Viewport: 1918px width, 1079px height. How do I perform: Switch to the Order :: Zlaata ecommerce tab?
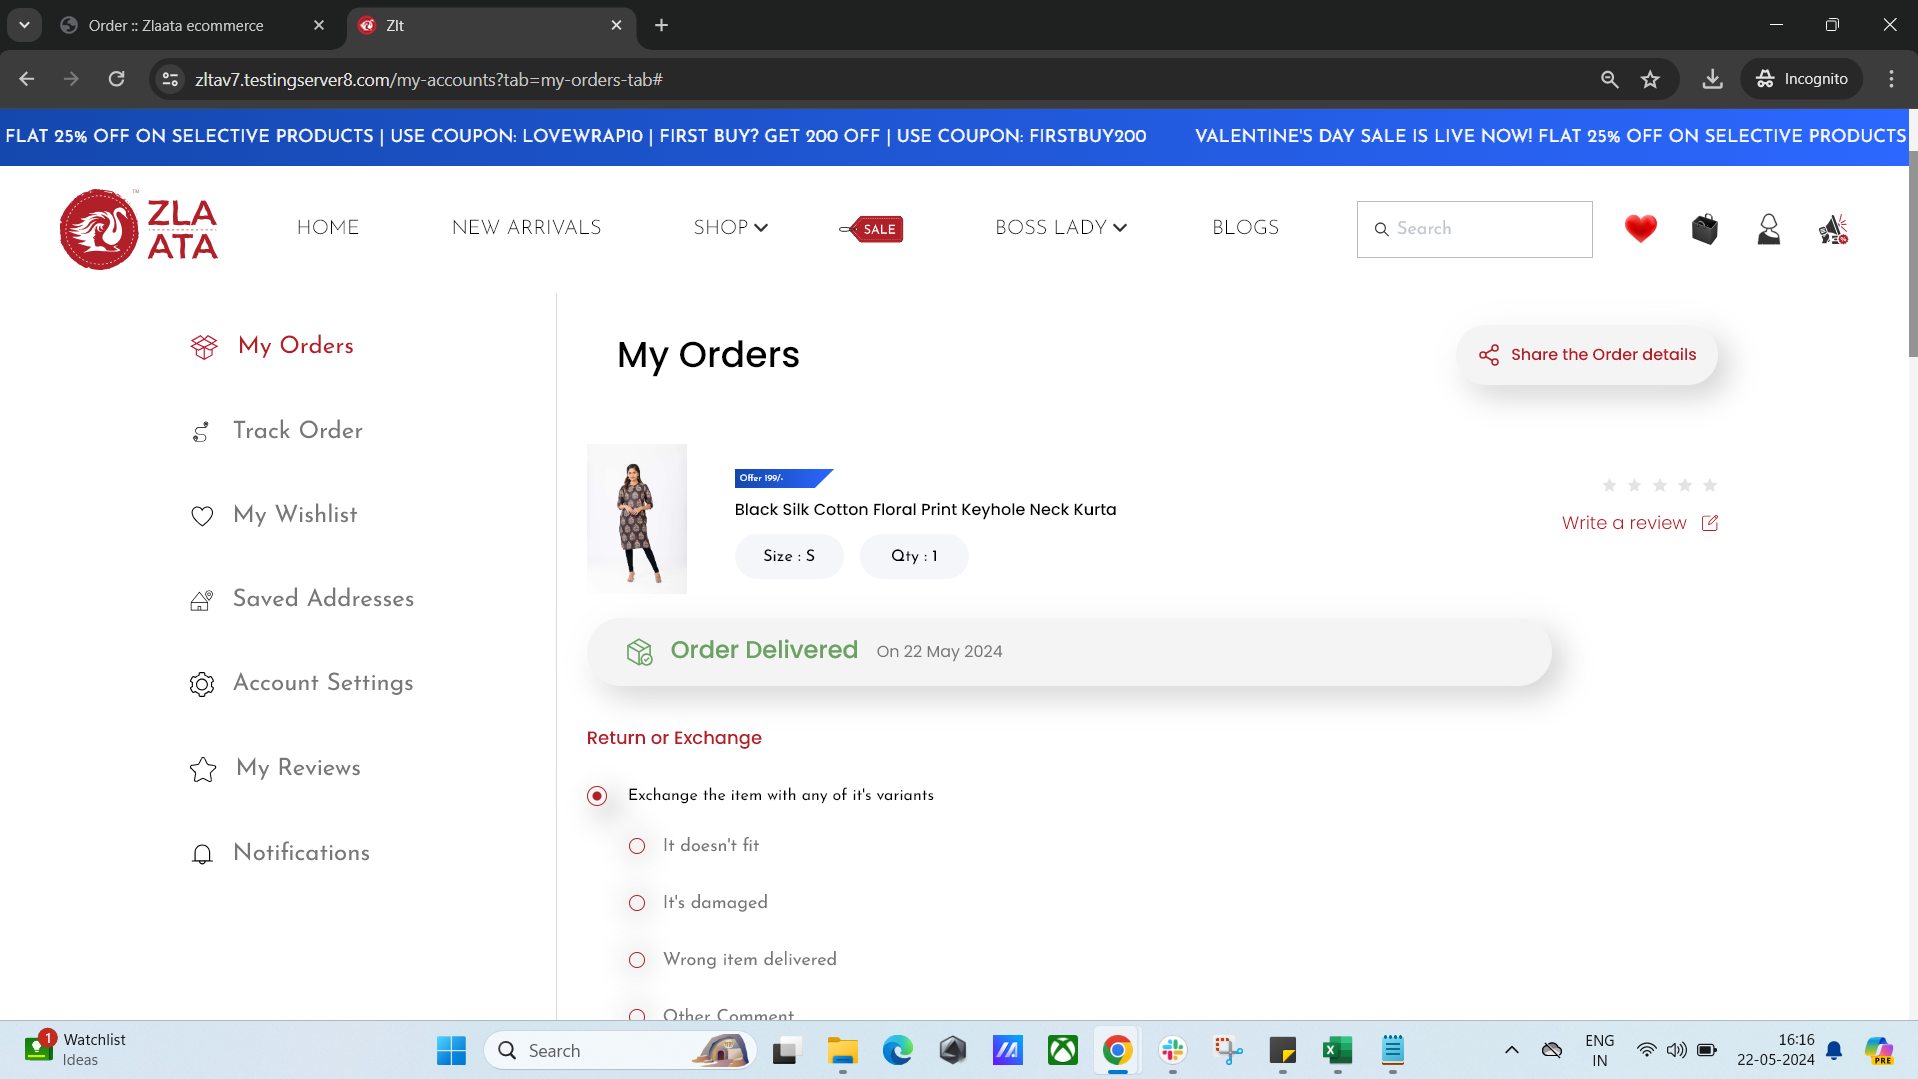[176, 25]
